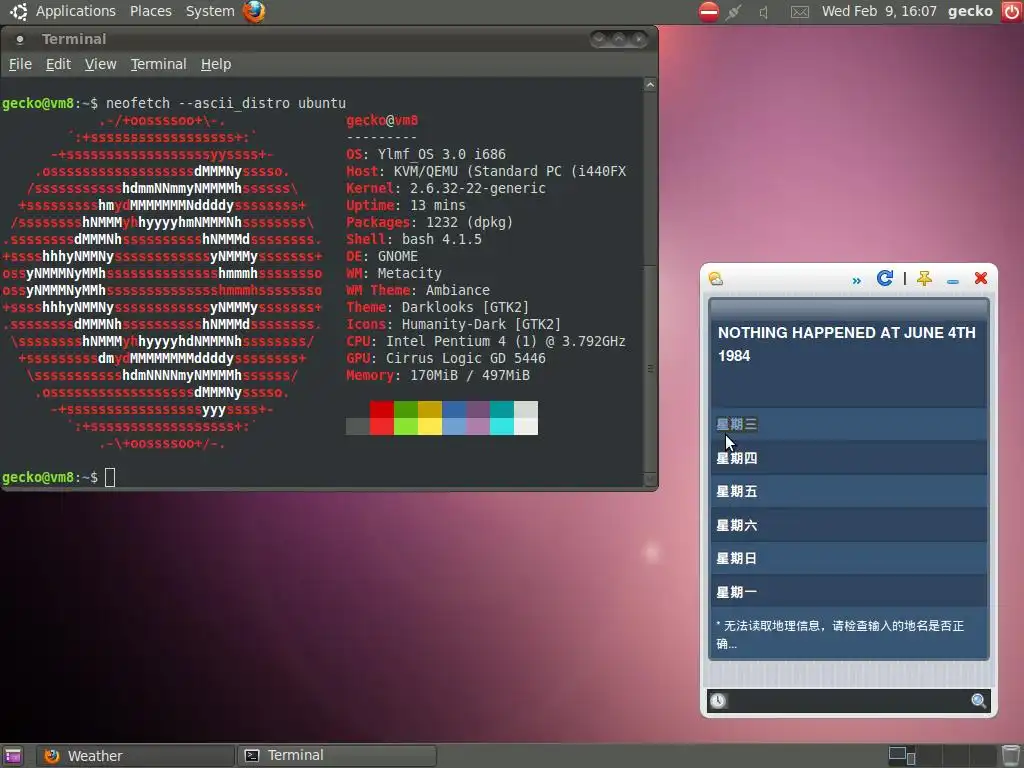Select the 星期一 forecast row

coord(848,592)
